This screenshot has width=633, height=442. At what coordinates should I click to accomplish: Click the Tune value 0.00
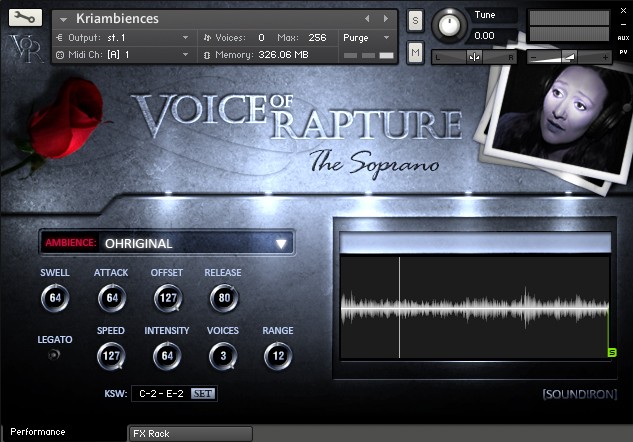point(484,36)
